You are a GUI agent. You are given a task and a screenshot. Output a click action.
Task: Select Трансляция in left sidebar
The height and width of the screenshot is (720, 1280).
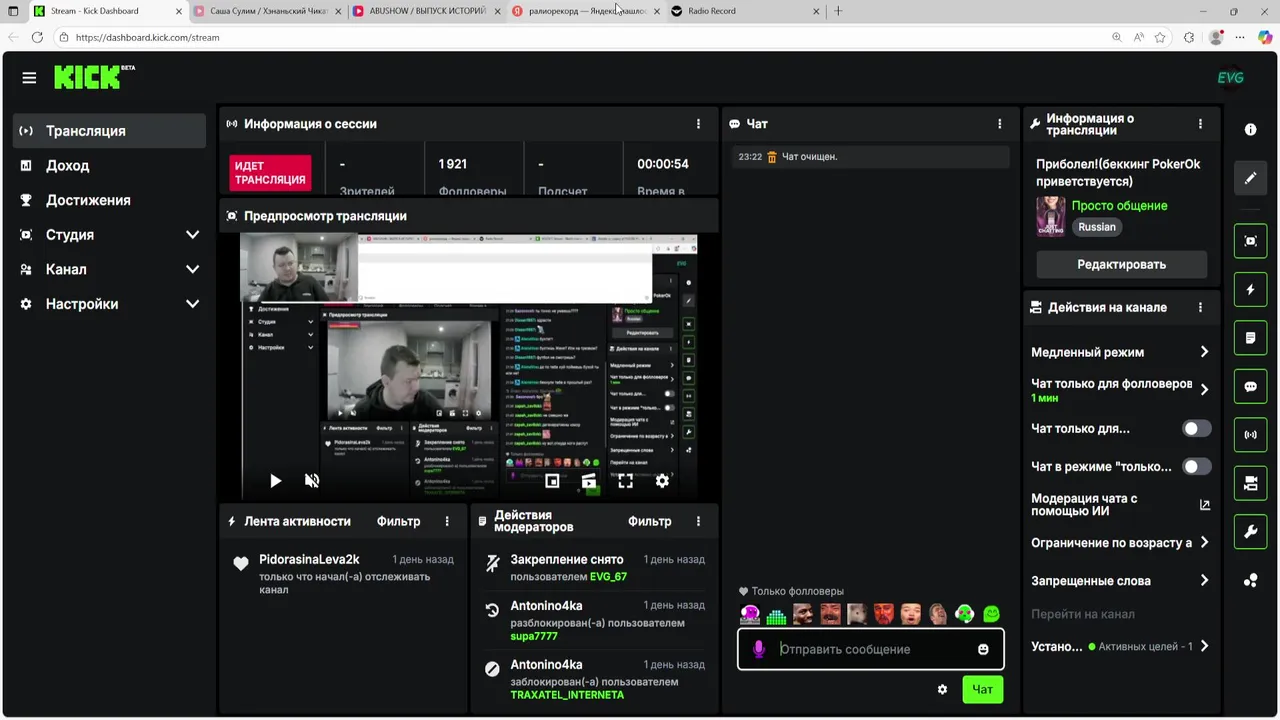tap(110, 131)
